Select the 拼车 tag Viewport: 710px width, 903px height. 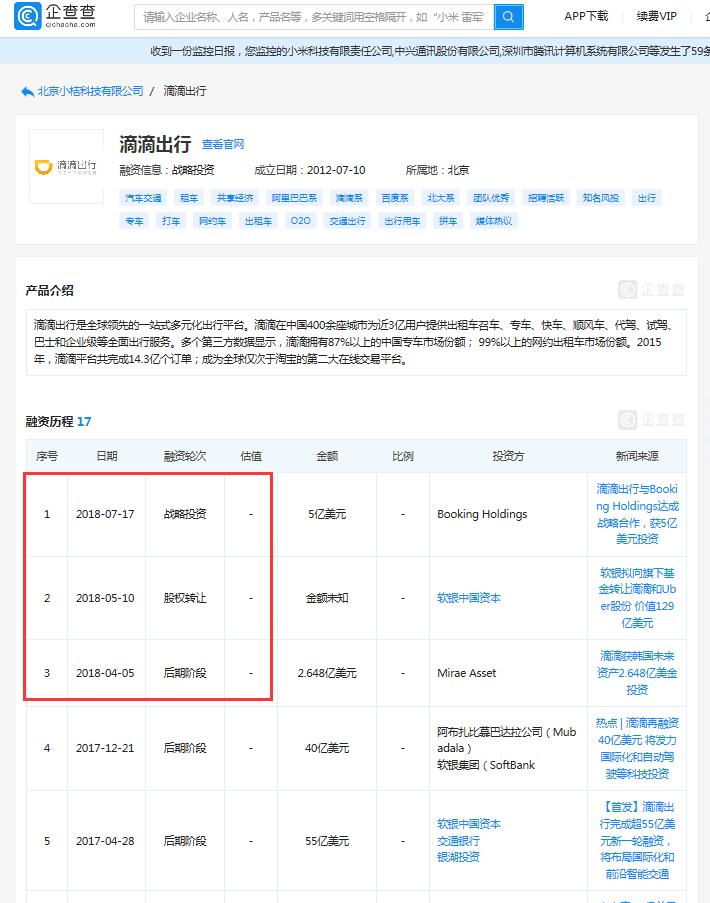(448, 221)
